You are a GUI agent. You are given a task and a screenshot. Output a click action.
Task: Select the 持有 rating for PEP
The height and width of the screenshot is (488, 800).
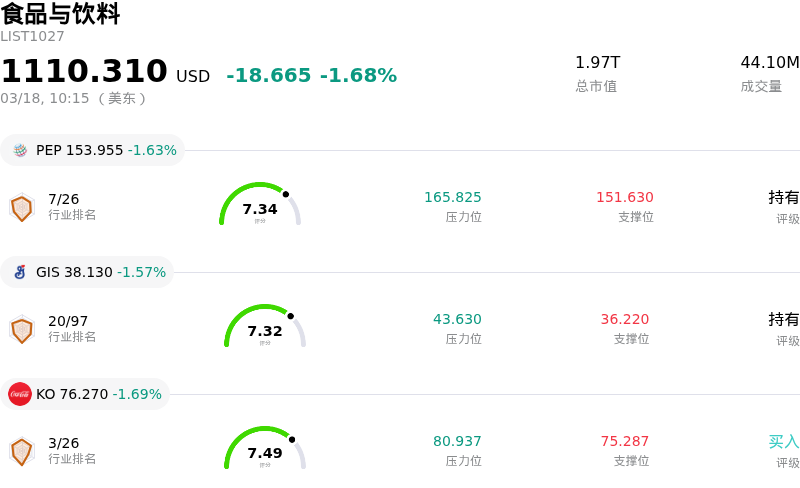(784, 197)
